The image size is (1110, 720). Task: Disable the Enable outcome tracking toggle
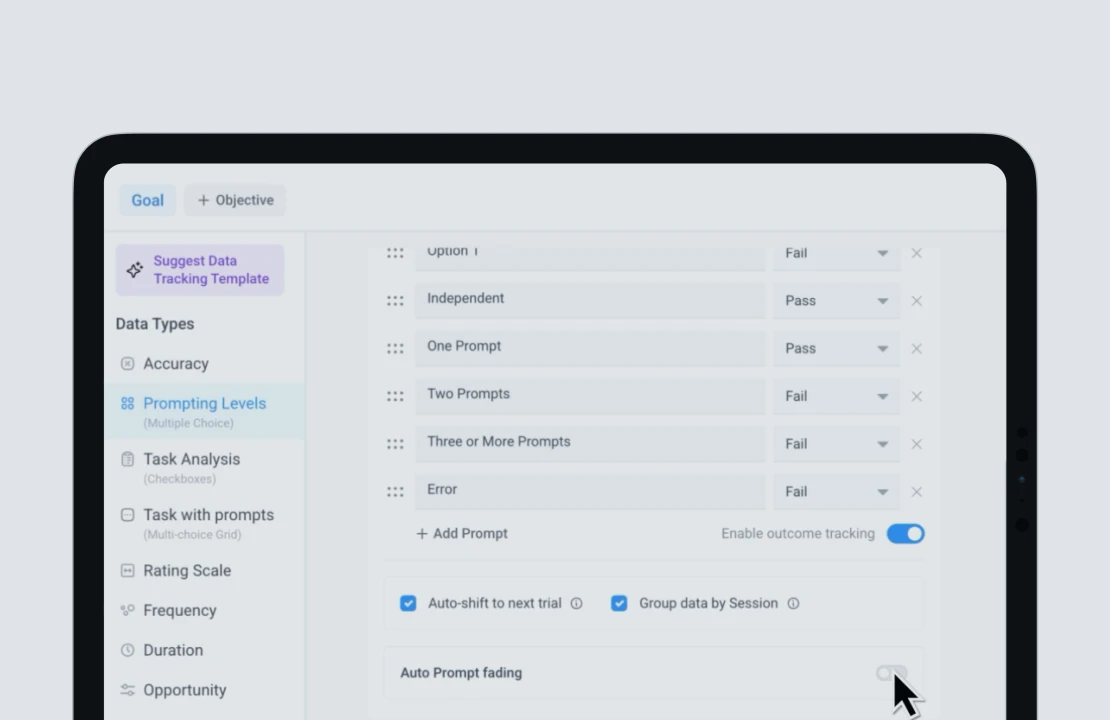click(x=905, y=534)
